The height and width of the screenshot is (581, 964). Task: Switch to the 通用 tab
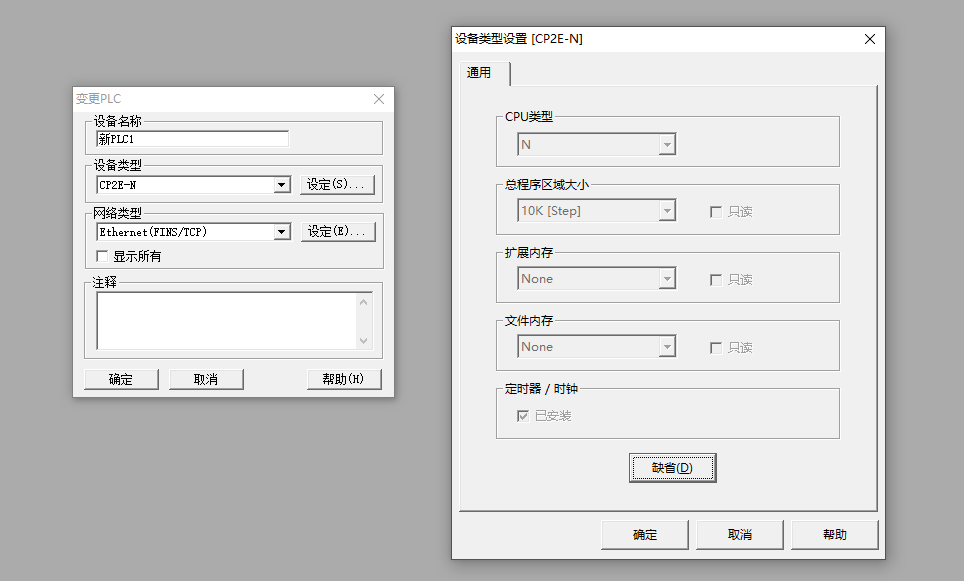click(x=479, y=73)
